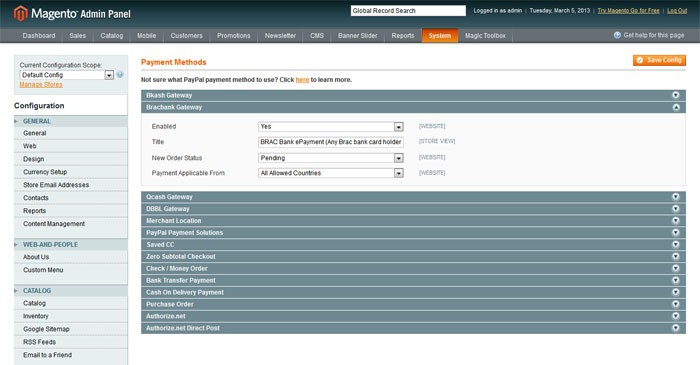Image resolution: width=700 pixels, height=365 pixels.
Task: Click Try Magento Go for Free link
Action: [629, 11]
